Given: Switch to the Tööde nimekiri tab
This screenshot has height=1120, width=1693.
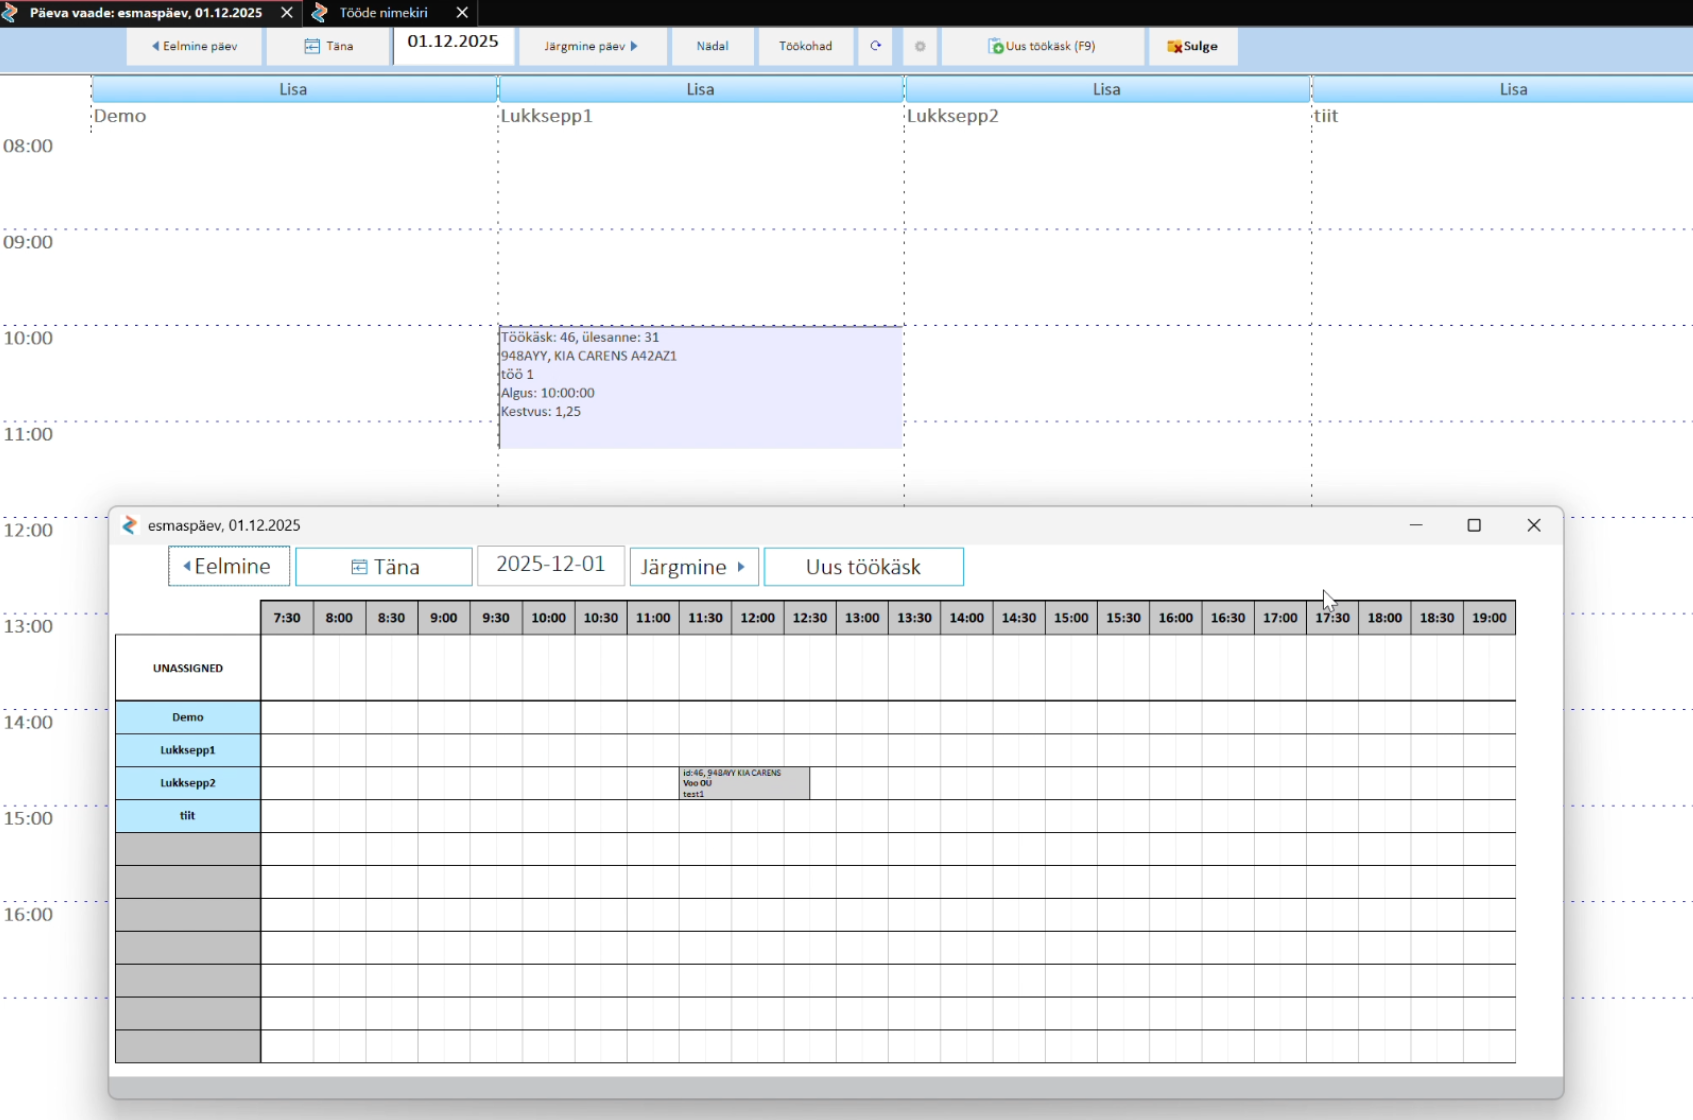Looking at the screenshot, I should click(x=383, y=13).
